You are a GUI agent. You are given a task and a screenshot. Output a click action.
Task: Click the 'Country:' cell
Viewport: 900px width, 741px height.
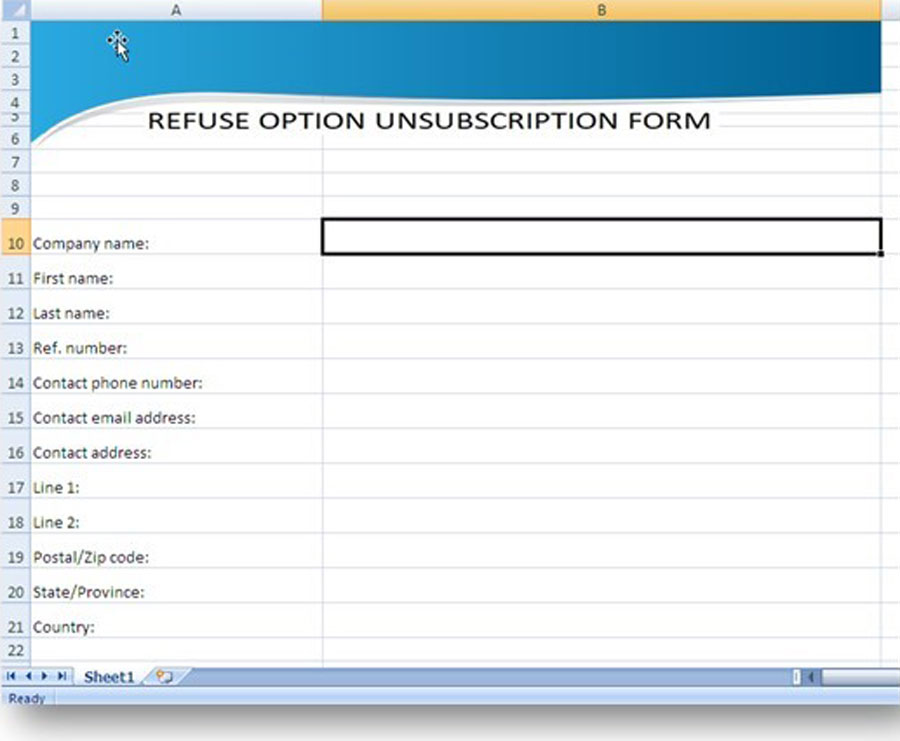tap(176, 620)
